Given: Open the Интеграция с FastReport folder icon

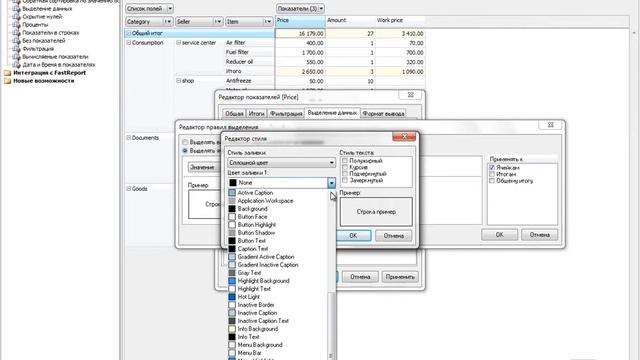Looking at the screenshot, I should tap(7, 73).
